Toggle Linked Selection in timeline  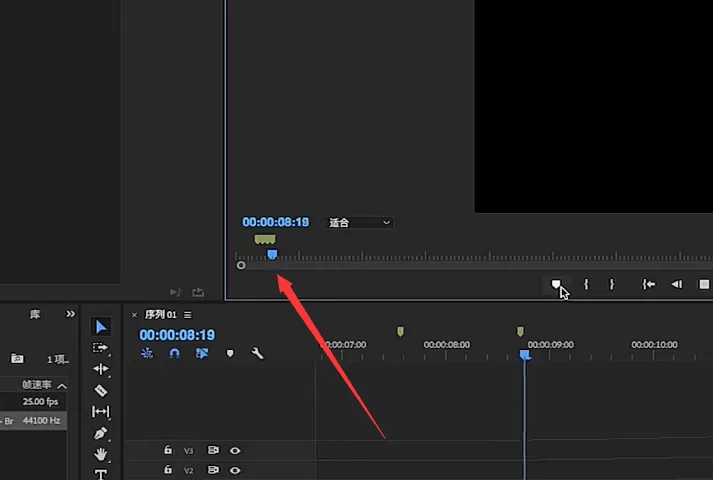[x=202, y=353]
